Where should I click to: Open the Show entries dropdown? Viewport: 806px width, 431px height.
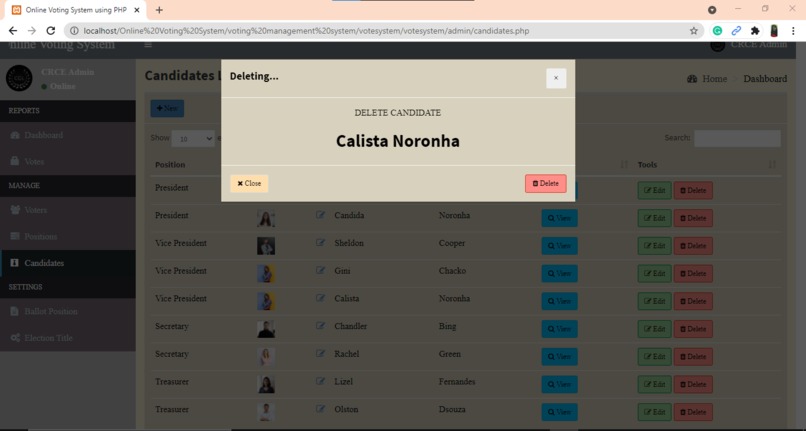[x=193, y=138]
